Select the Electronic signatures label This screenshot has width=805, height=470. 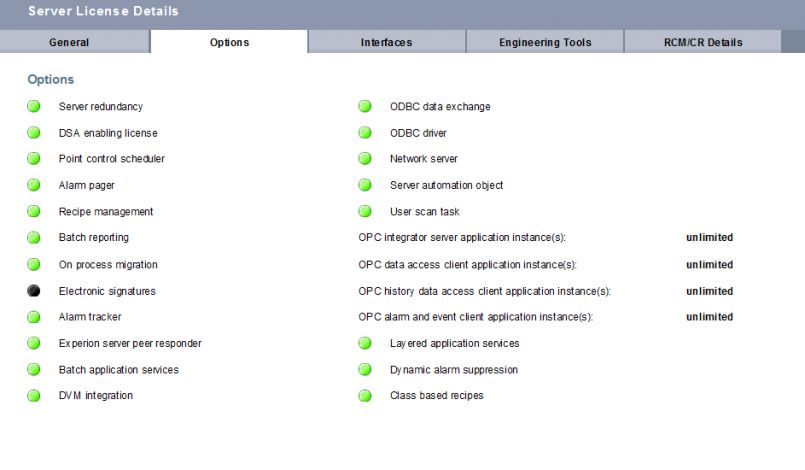(107, 291)
